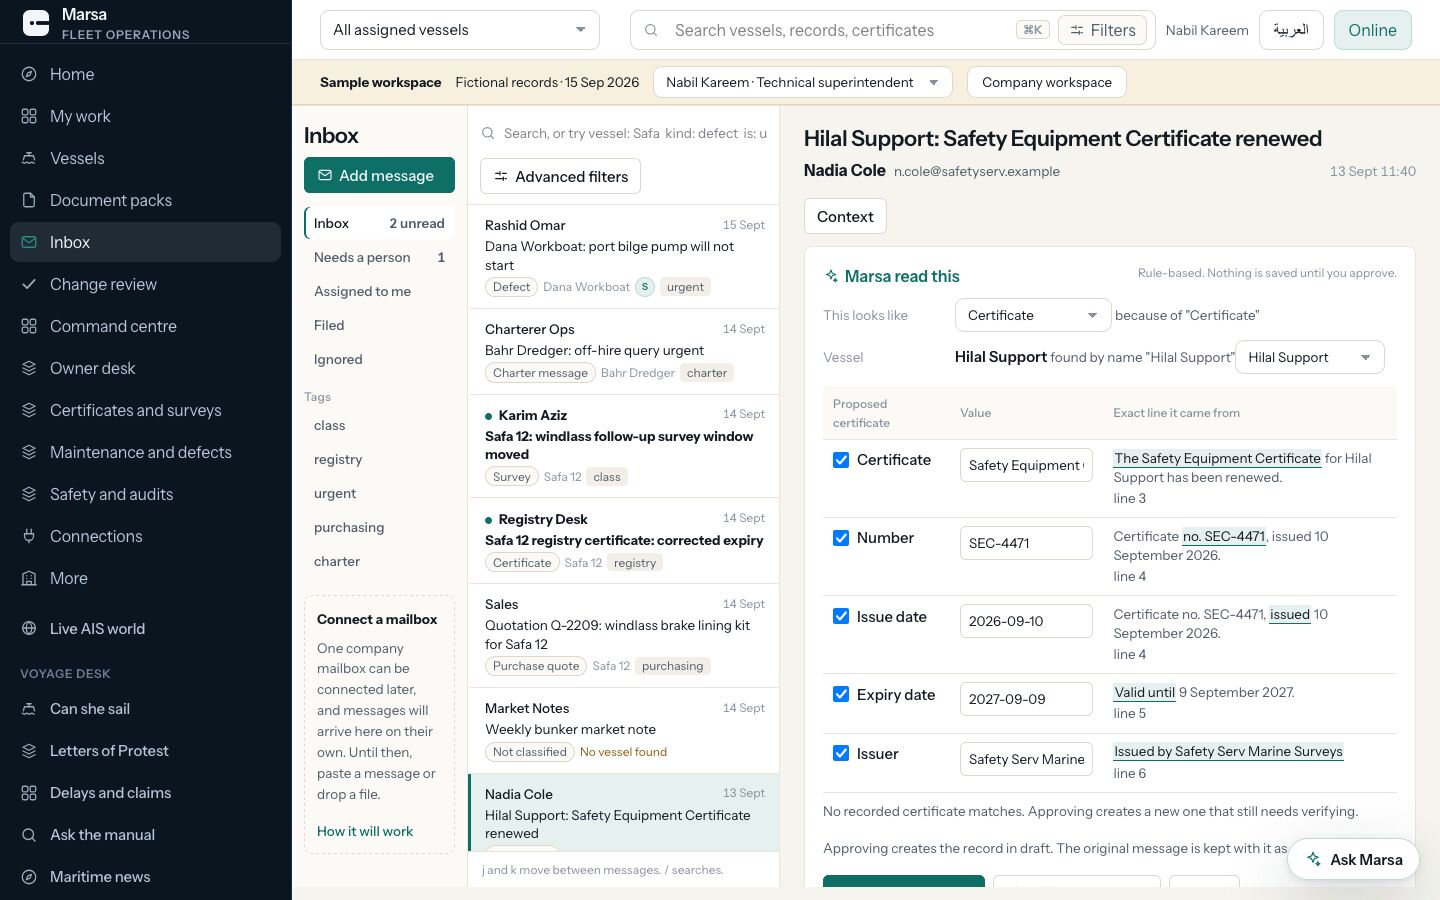Open the role selector Nabil Kareem dropdown
Viewport: 1440px width, 900px height.
(x=802, y=82)
